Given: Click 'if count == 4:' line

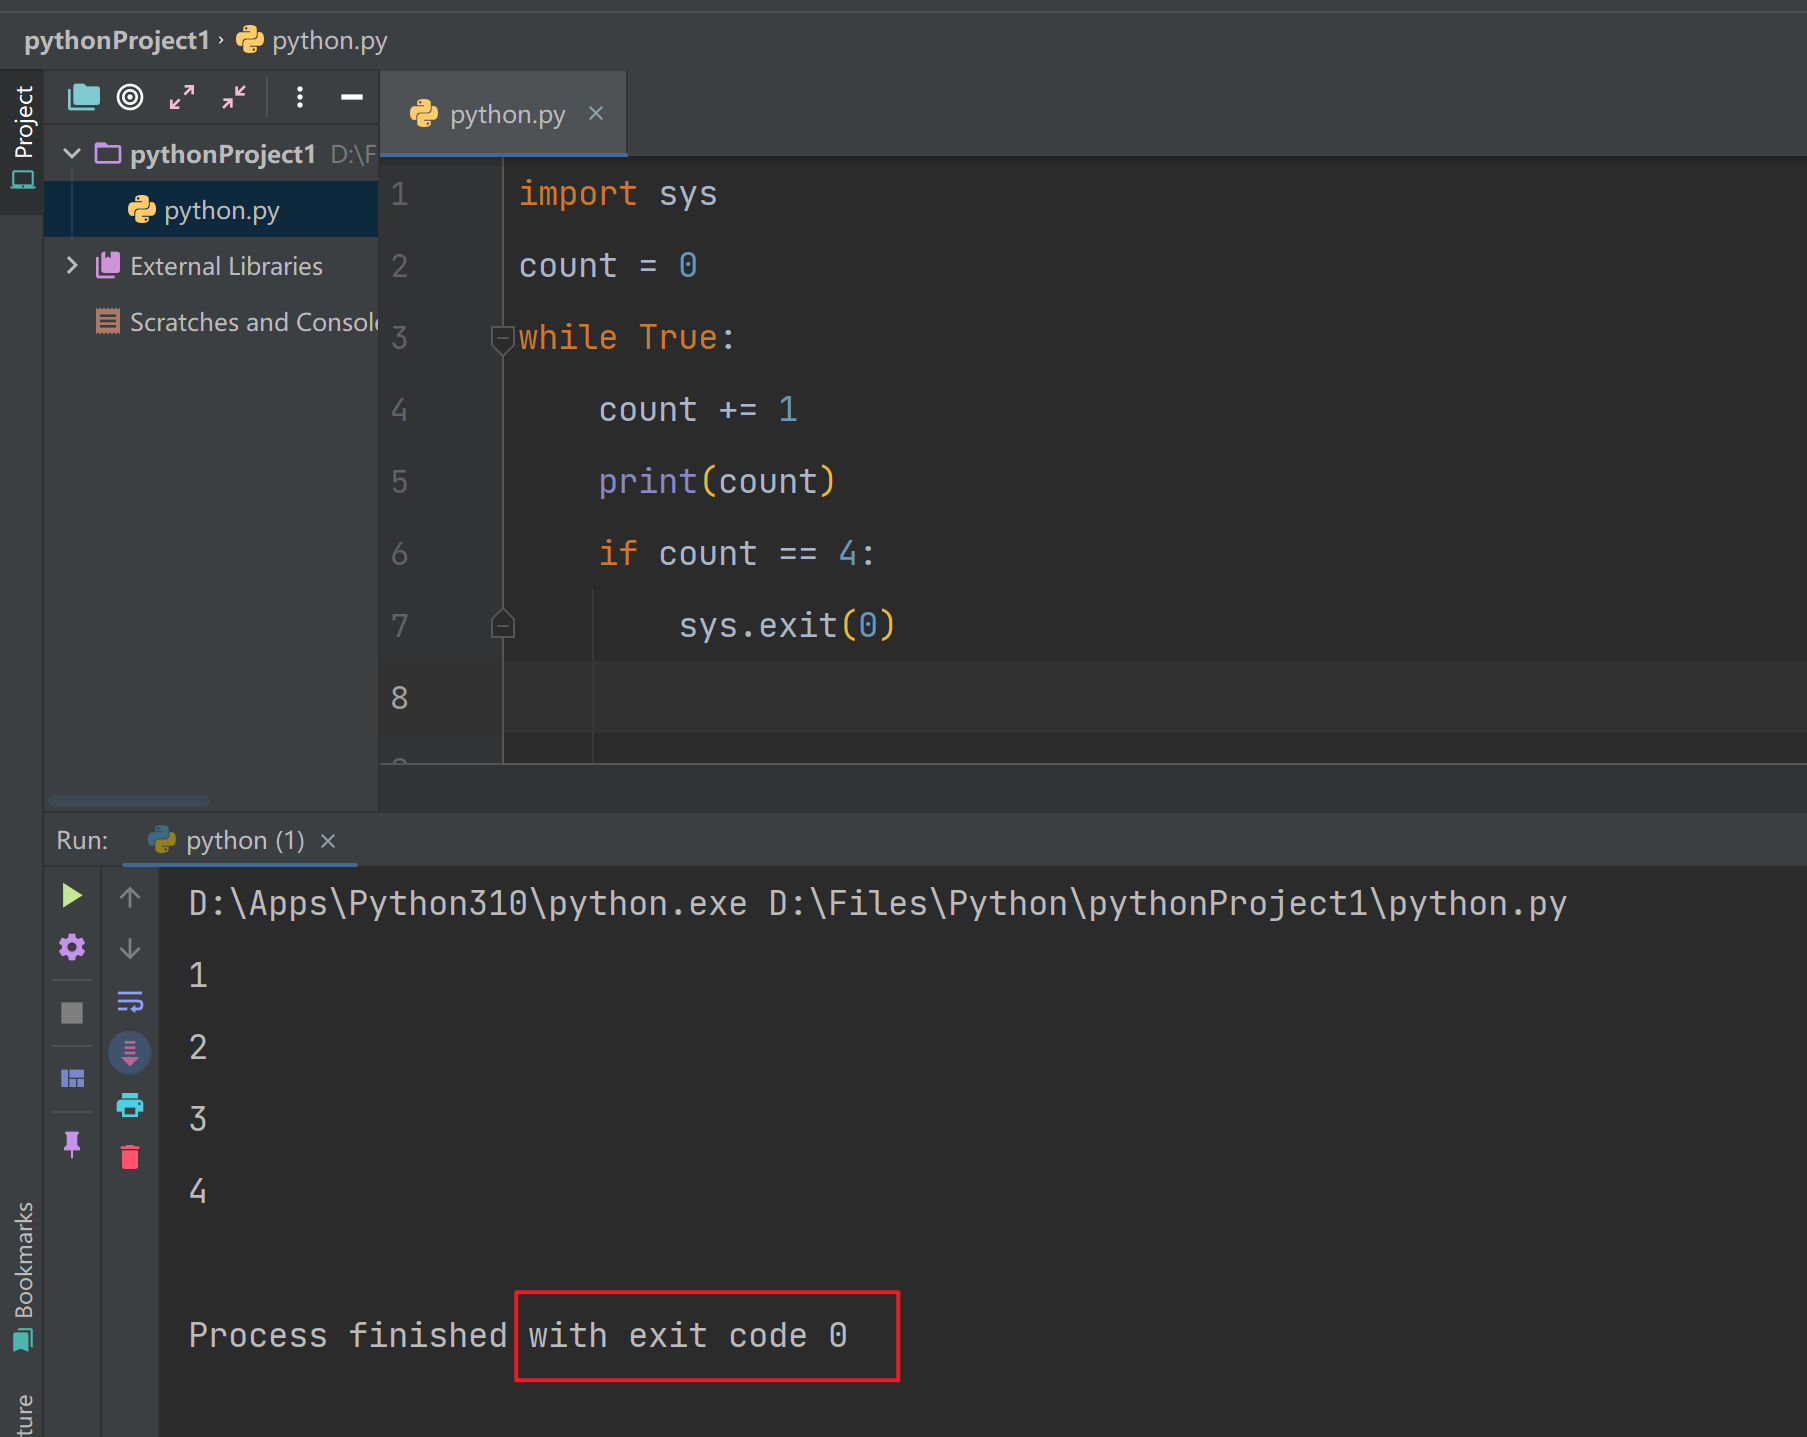Looking at the screenshot, I should (737, 553).
